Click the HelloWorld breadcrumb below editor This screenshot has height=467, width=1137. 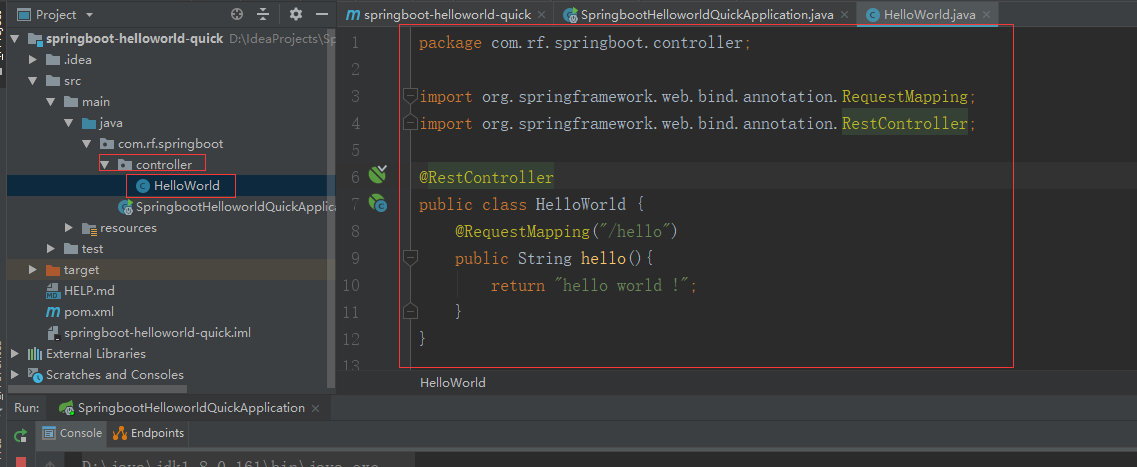pyautogui.click(x=452, y=383)
